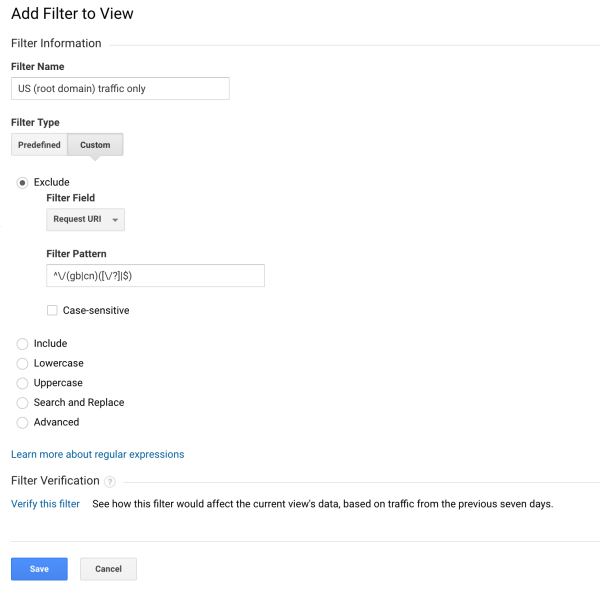The width and height of the screenshot is (600, 597).
Task: Open Learn more about regular expressions link
Action: click(98, 454)
